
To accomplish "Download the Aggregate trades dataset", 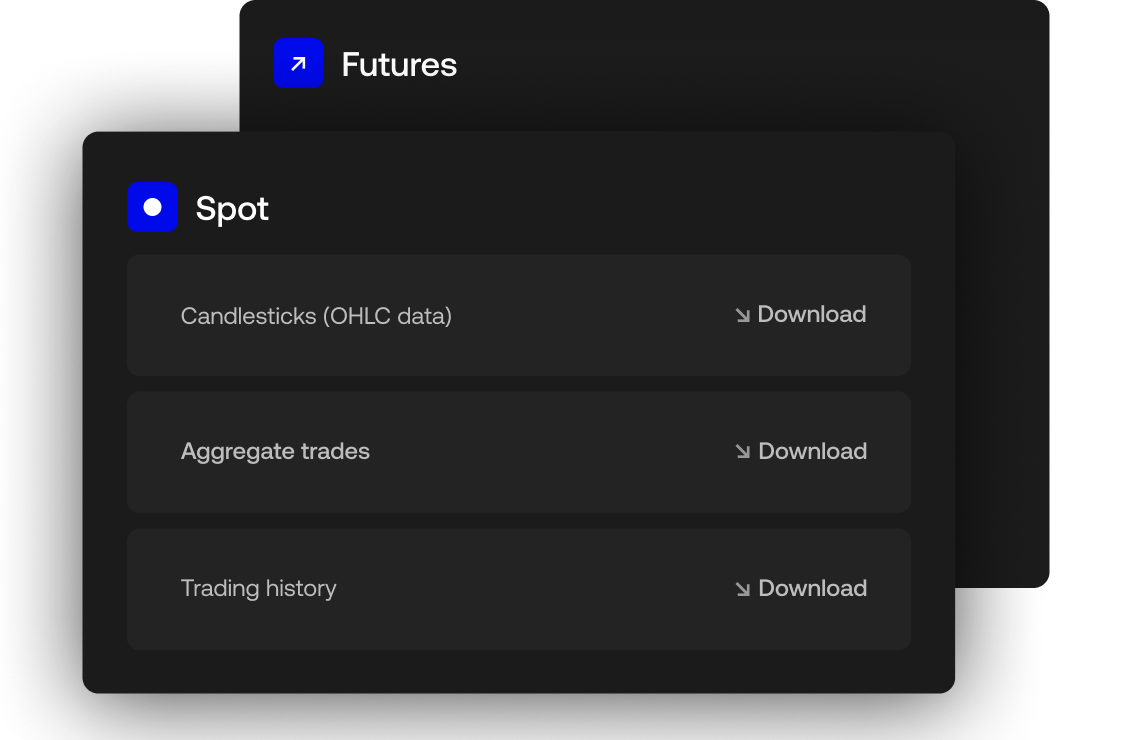I will point(798,451).
